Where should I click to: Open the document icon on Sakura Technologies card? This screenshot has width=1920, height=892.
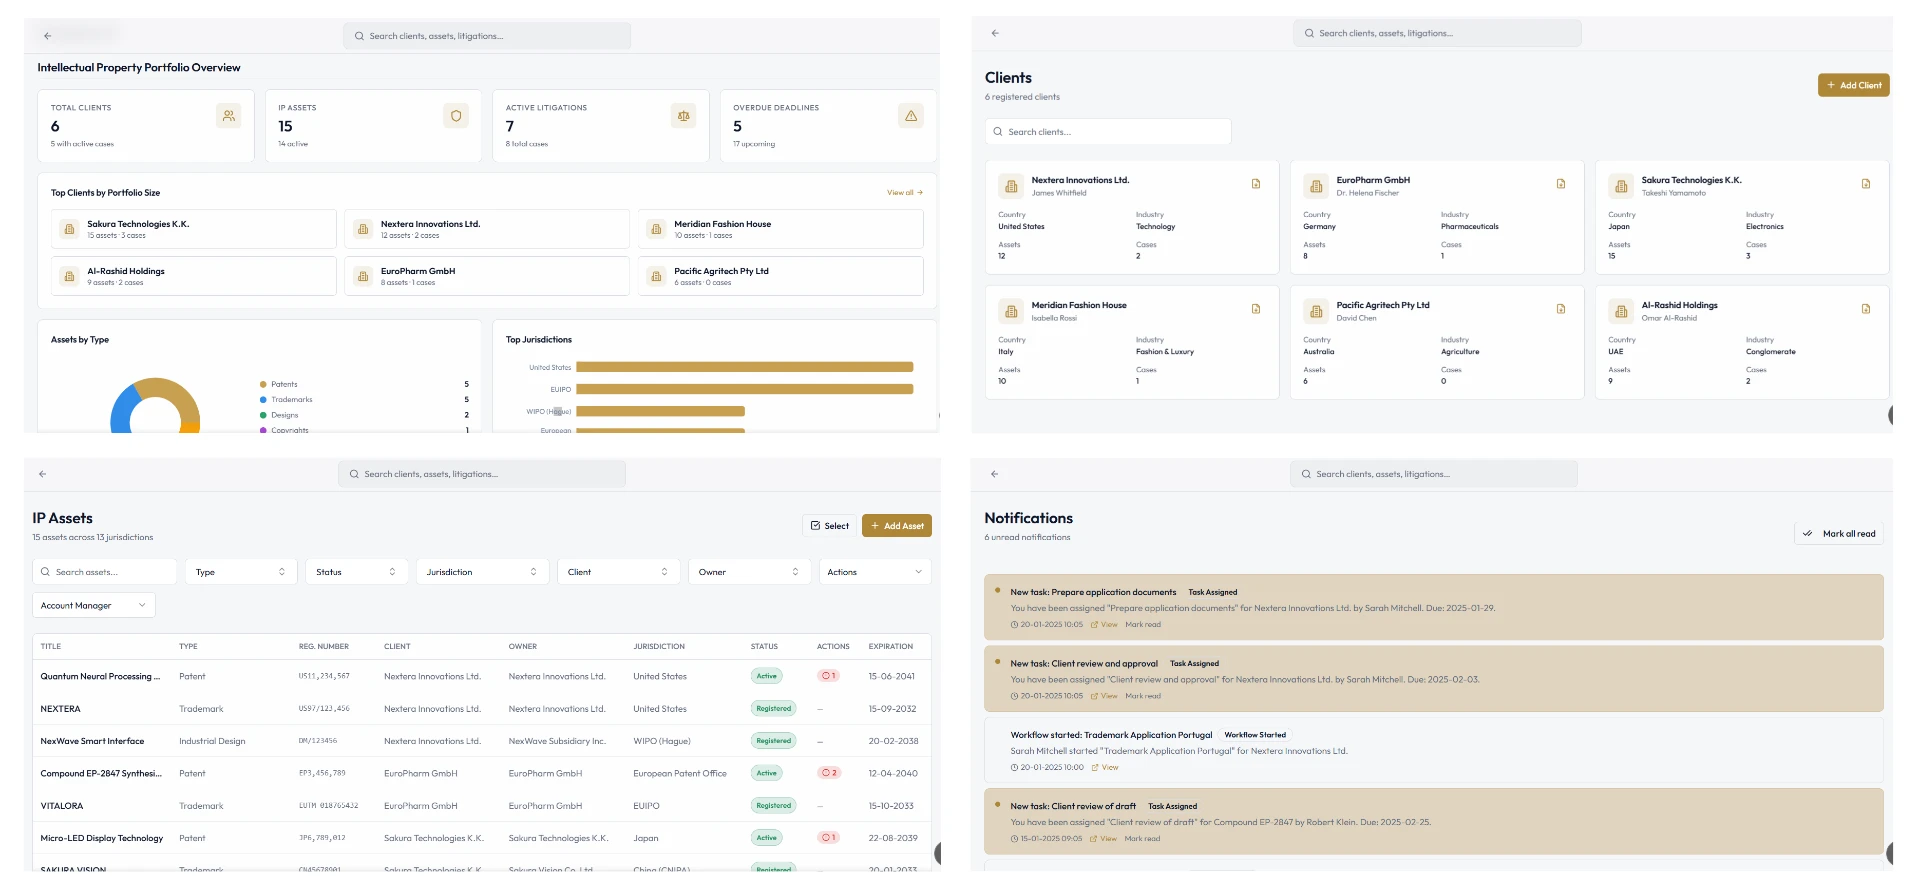pos(1866,184)
